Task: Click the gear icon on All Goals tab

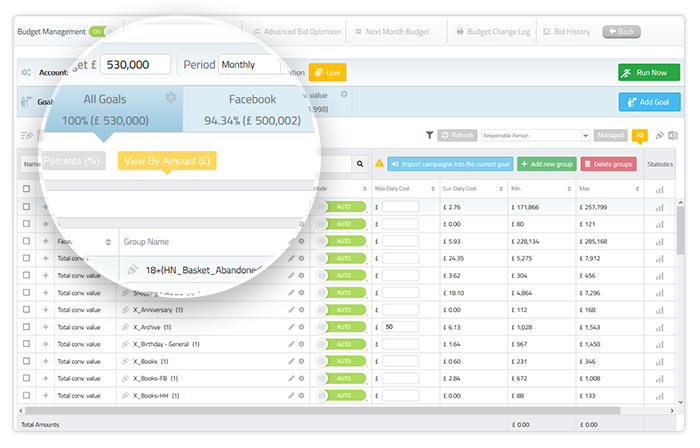Action: 171,97
